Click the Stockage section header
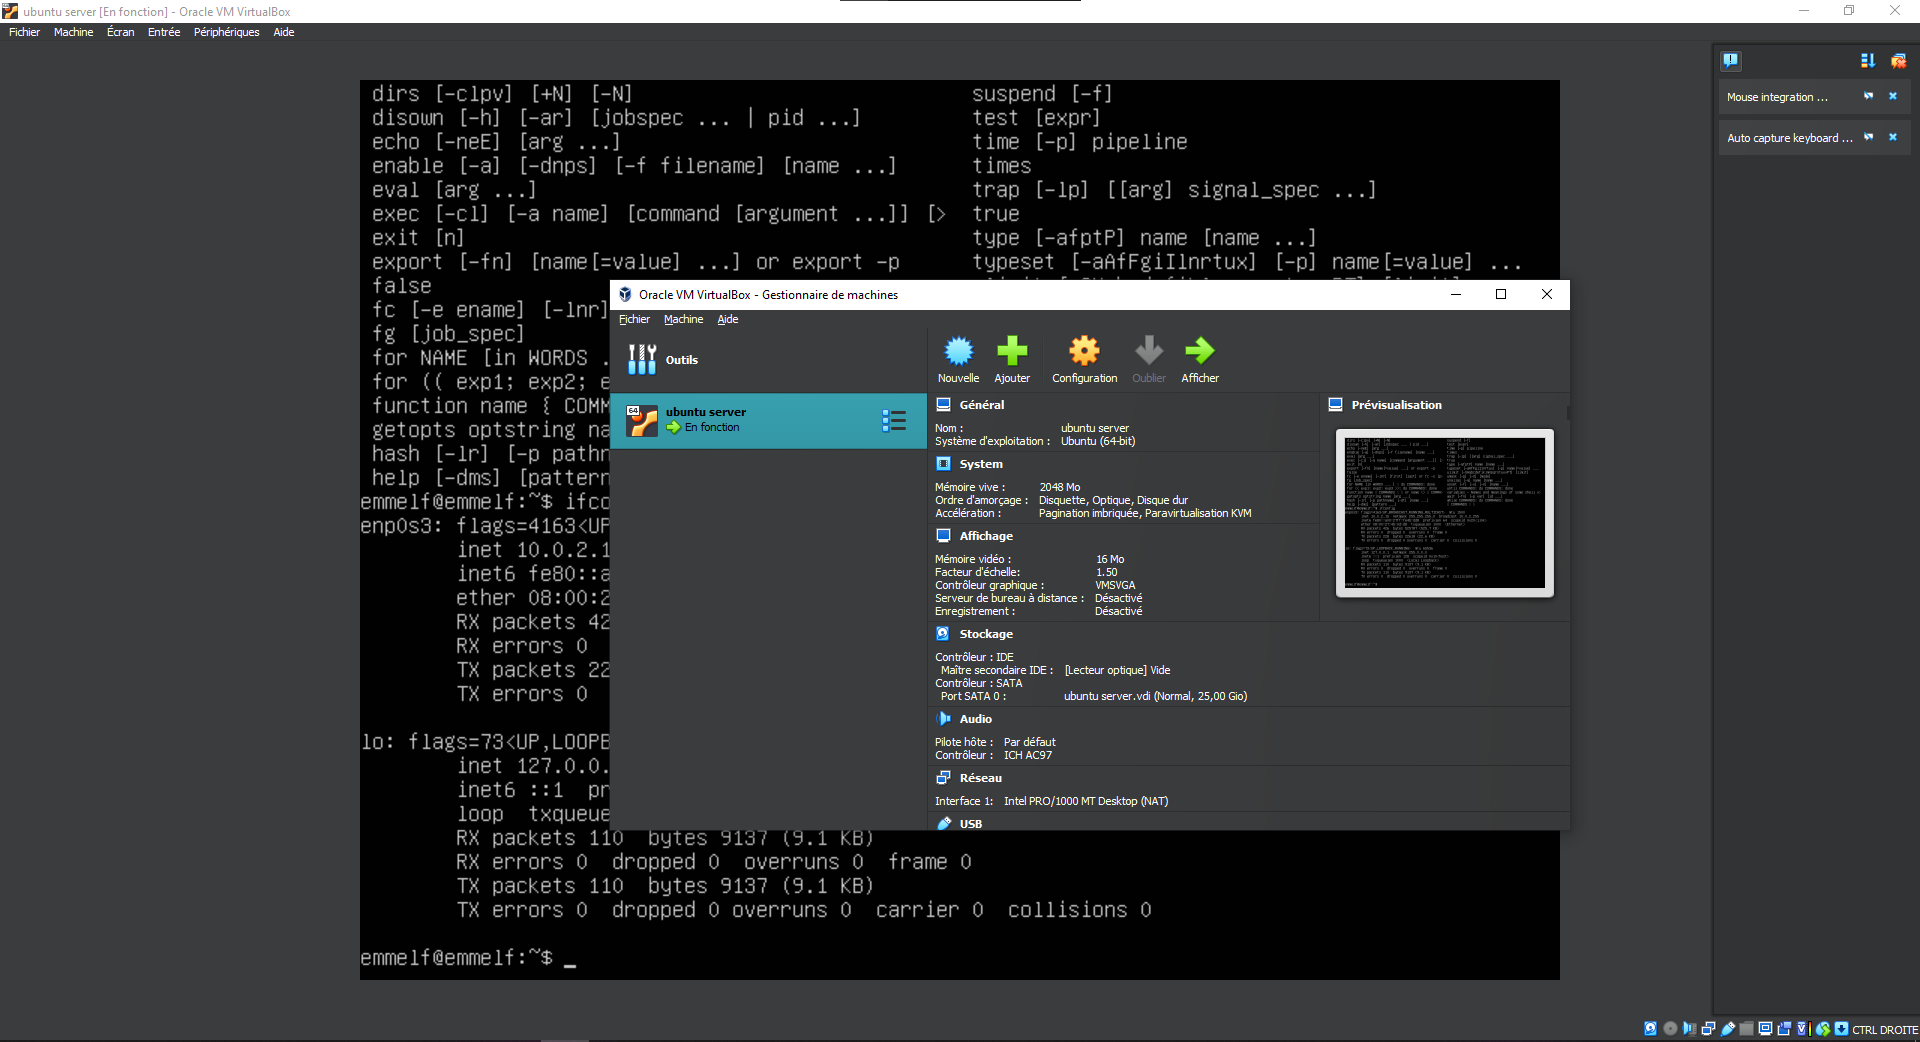This screenshot has height=1042, width=1920. (x=986, y=634)
